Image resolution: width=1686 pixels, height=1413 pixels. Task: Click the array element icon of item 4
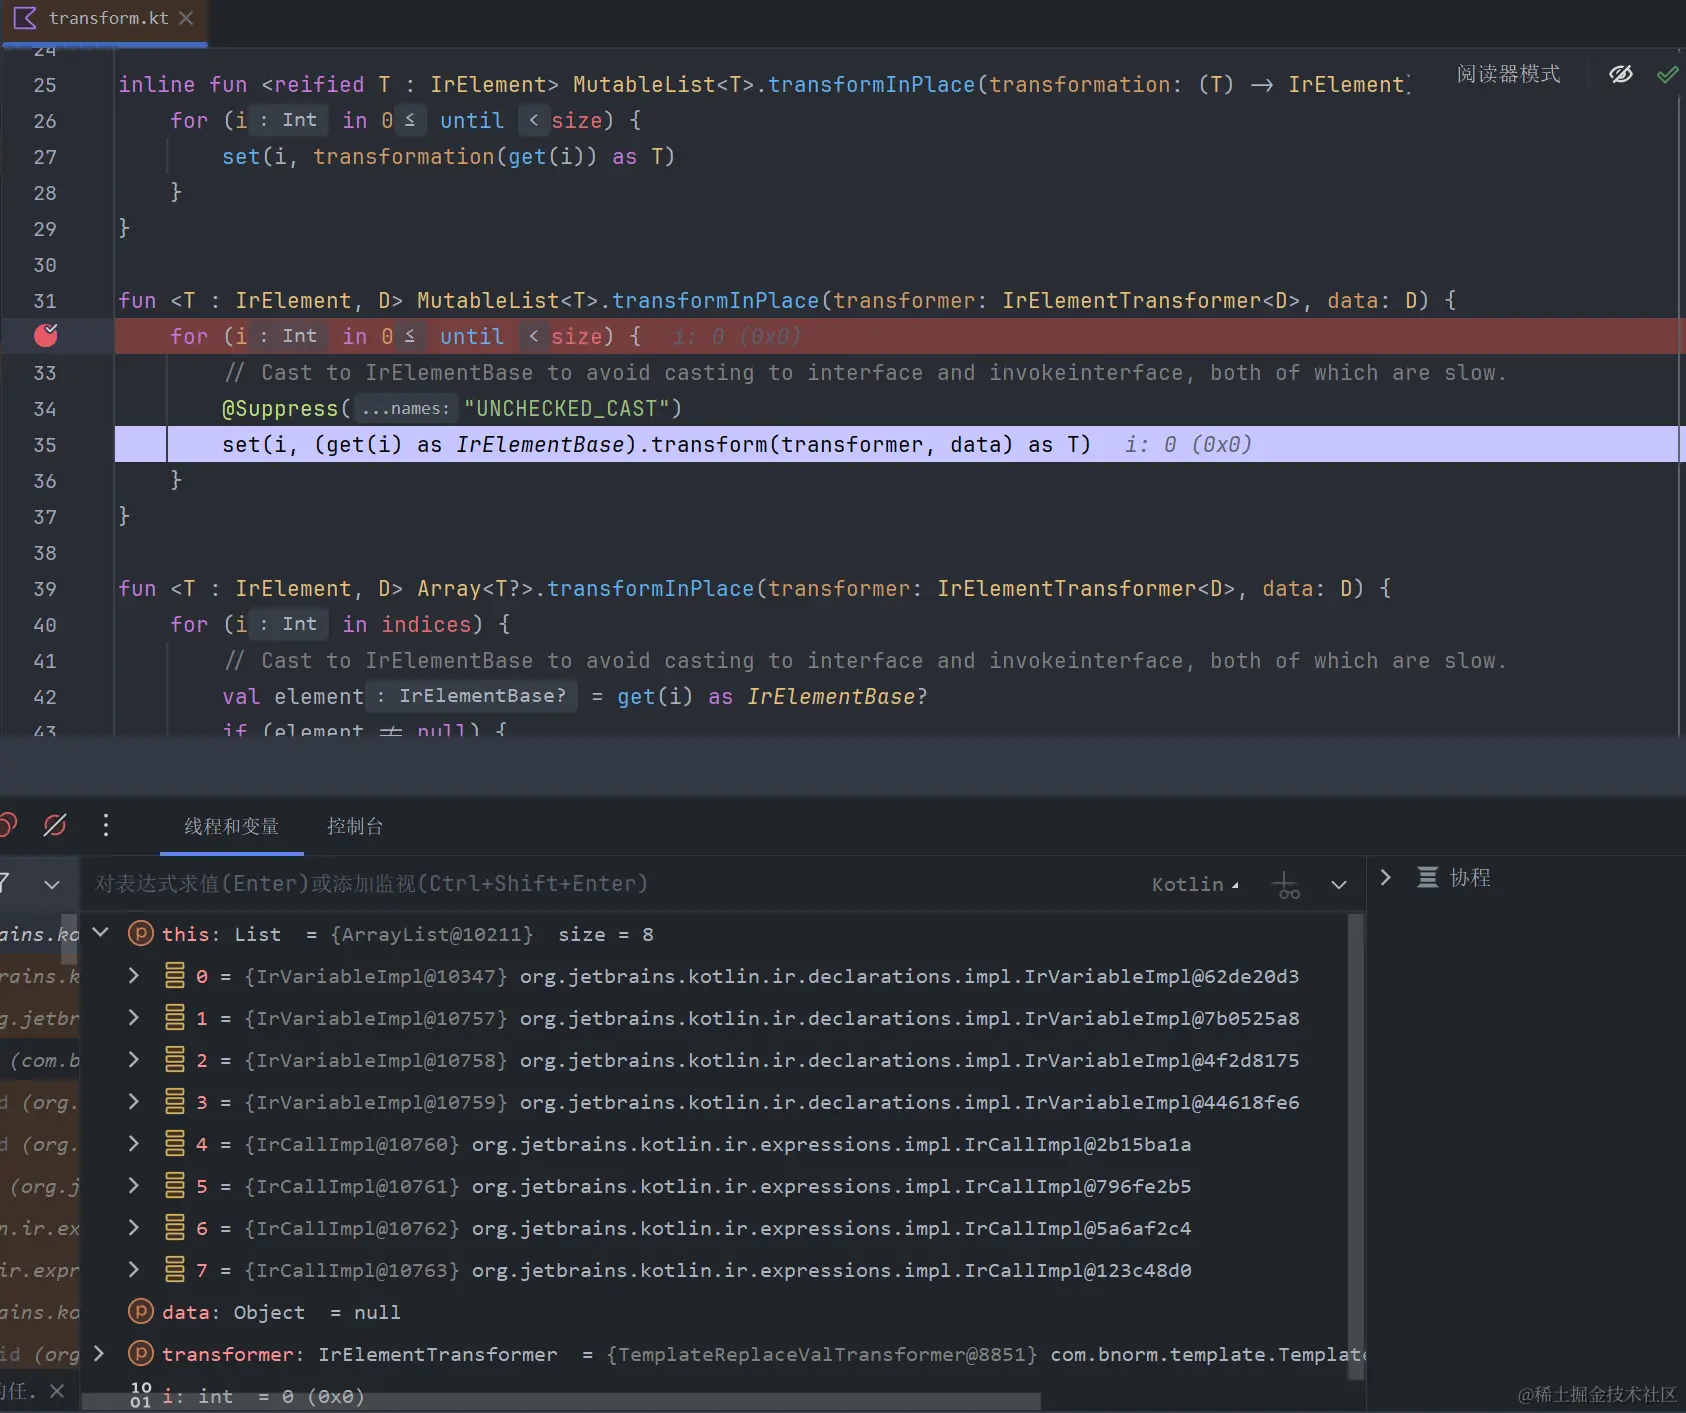[x=175, y=1143]
